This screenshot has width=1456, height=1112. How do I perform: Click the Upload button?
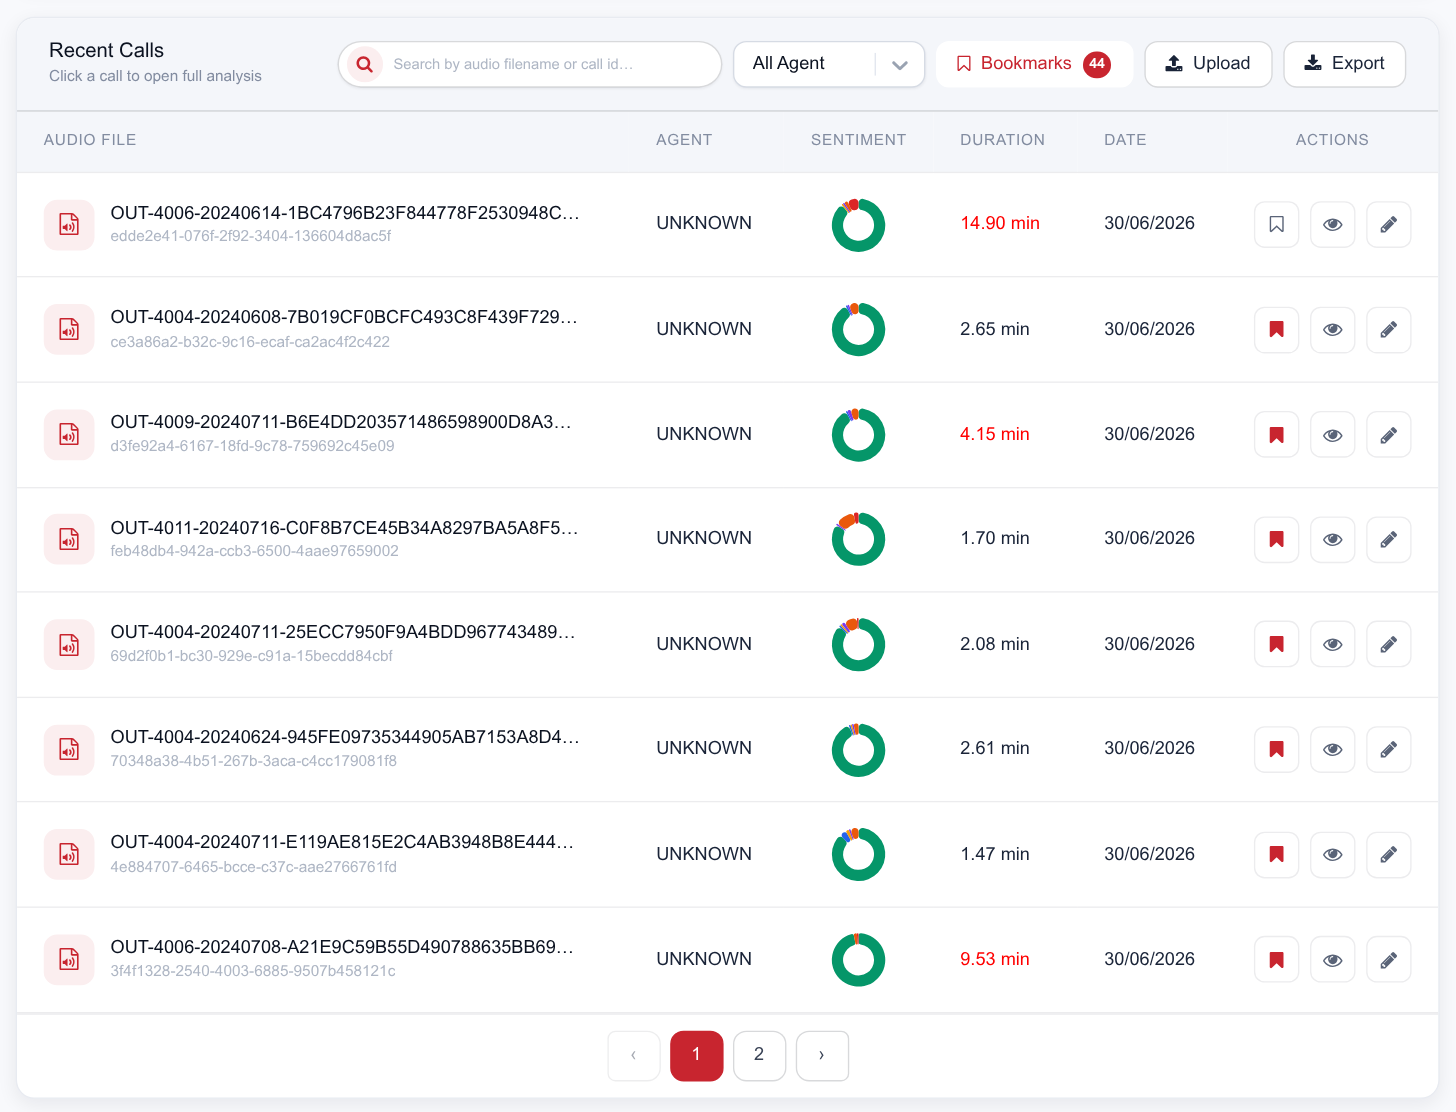(x=1208, y=64)
